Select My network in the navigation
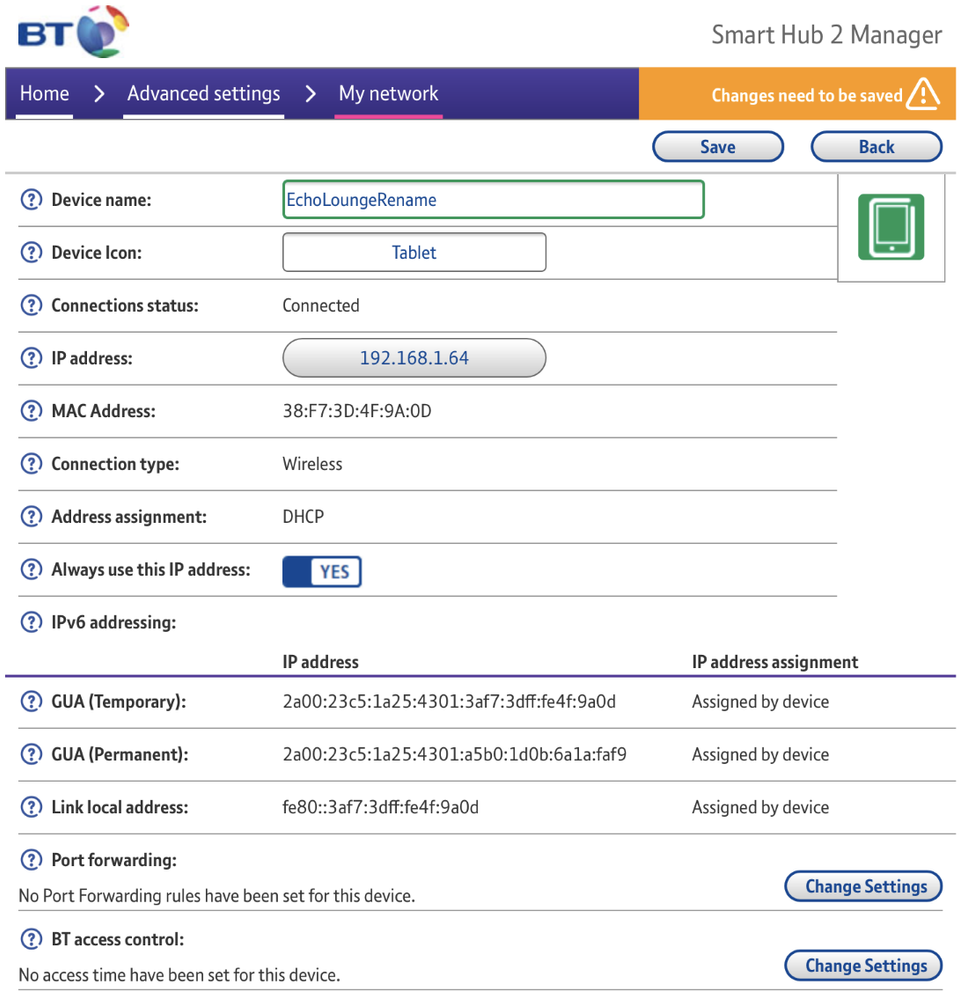This screenshot has height=999, width=960. pos(388,93)
